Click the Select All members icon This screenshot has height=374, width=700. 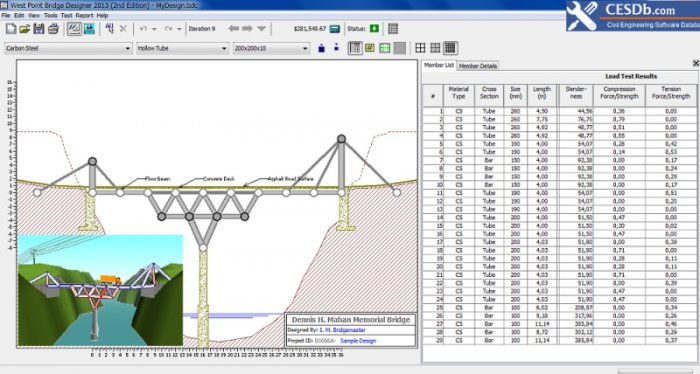pos(109,29)
